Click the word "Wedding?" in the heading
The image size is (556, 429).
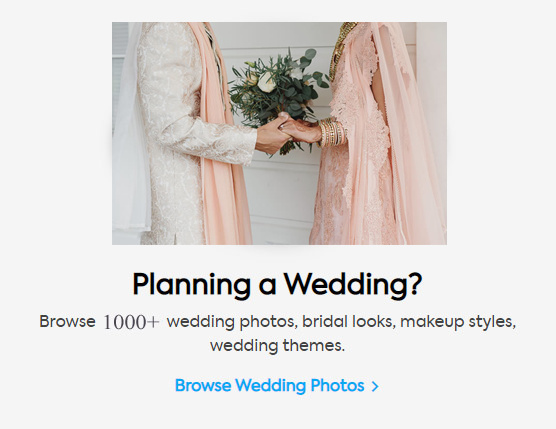pyautogui.click(x=353, y=285)
